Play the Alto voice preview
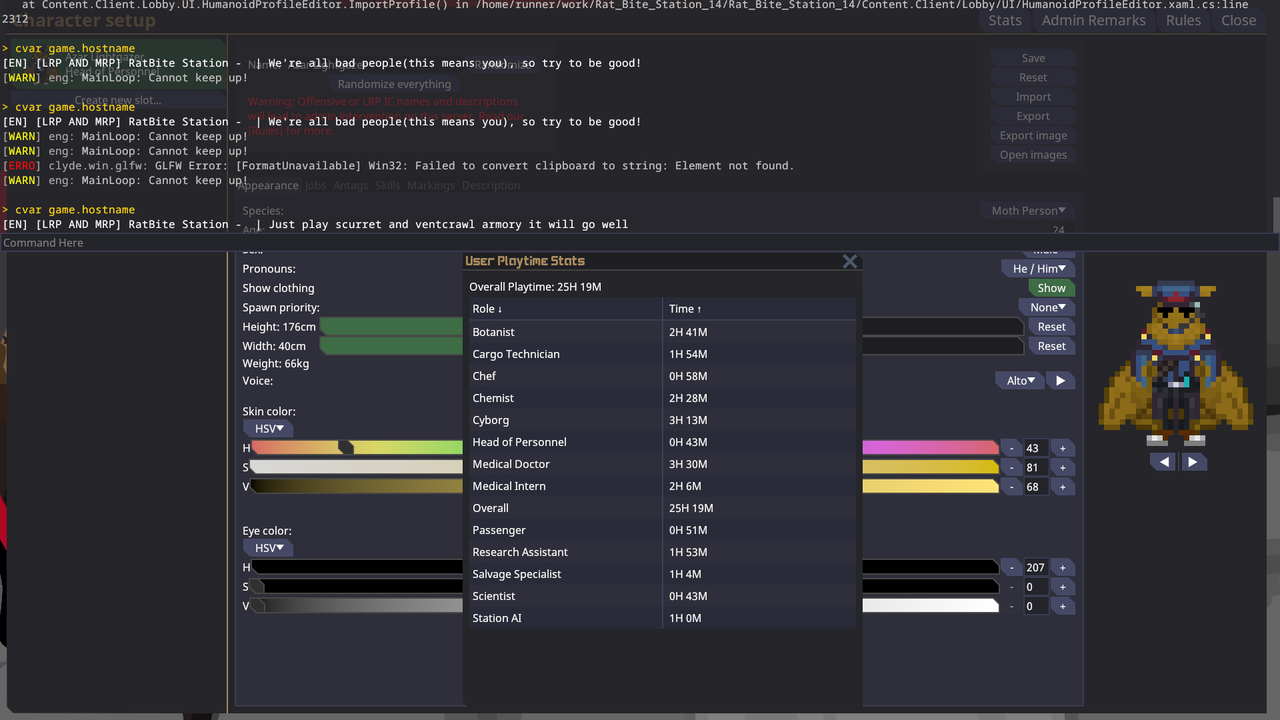 (x=1060, y=380)
